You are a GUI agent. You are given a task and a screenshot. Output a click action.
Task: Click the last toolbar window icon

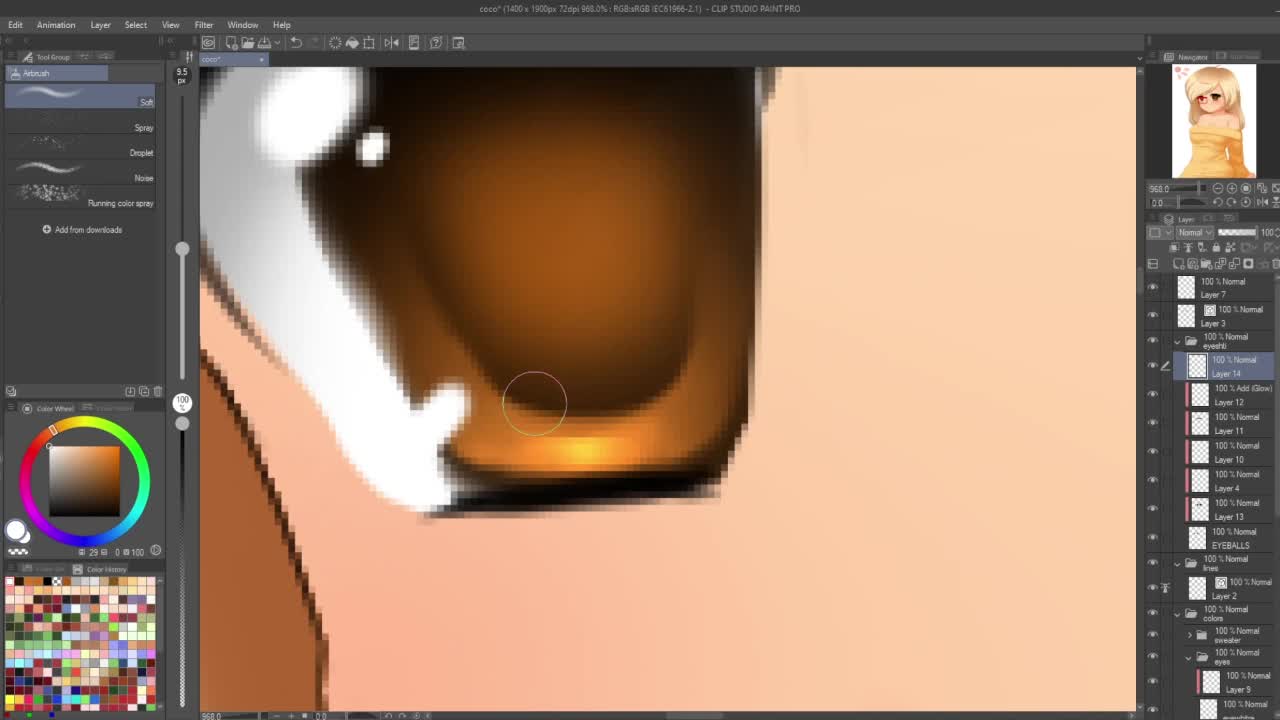(459, 42)
